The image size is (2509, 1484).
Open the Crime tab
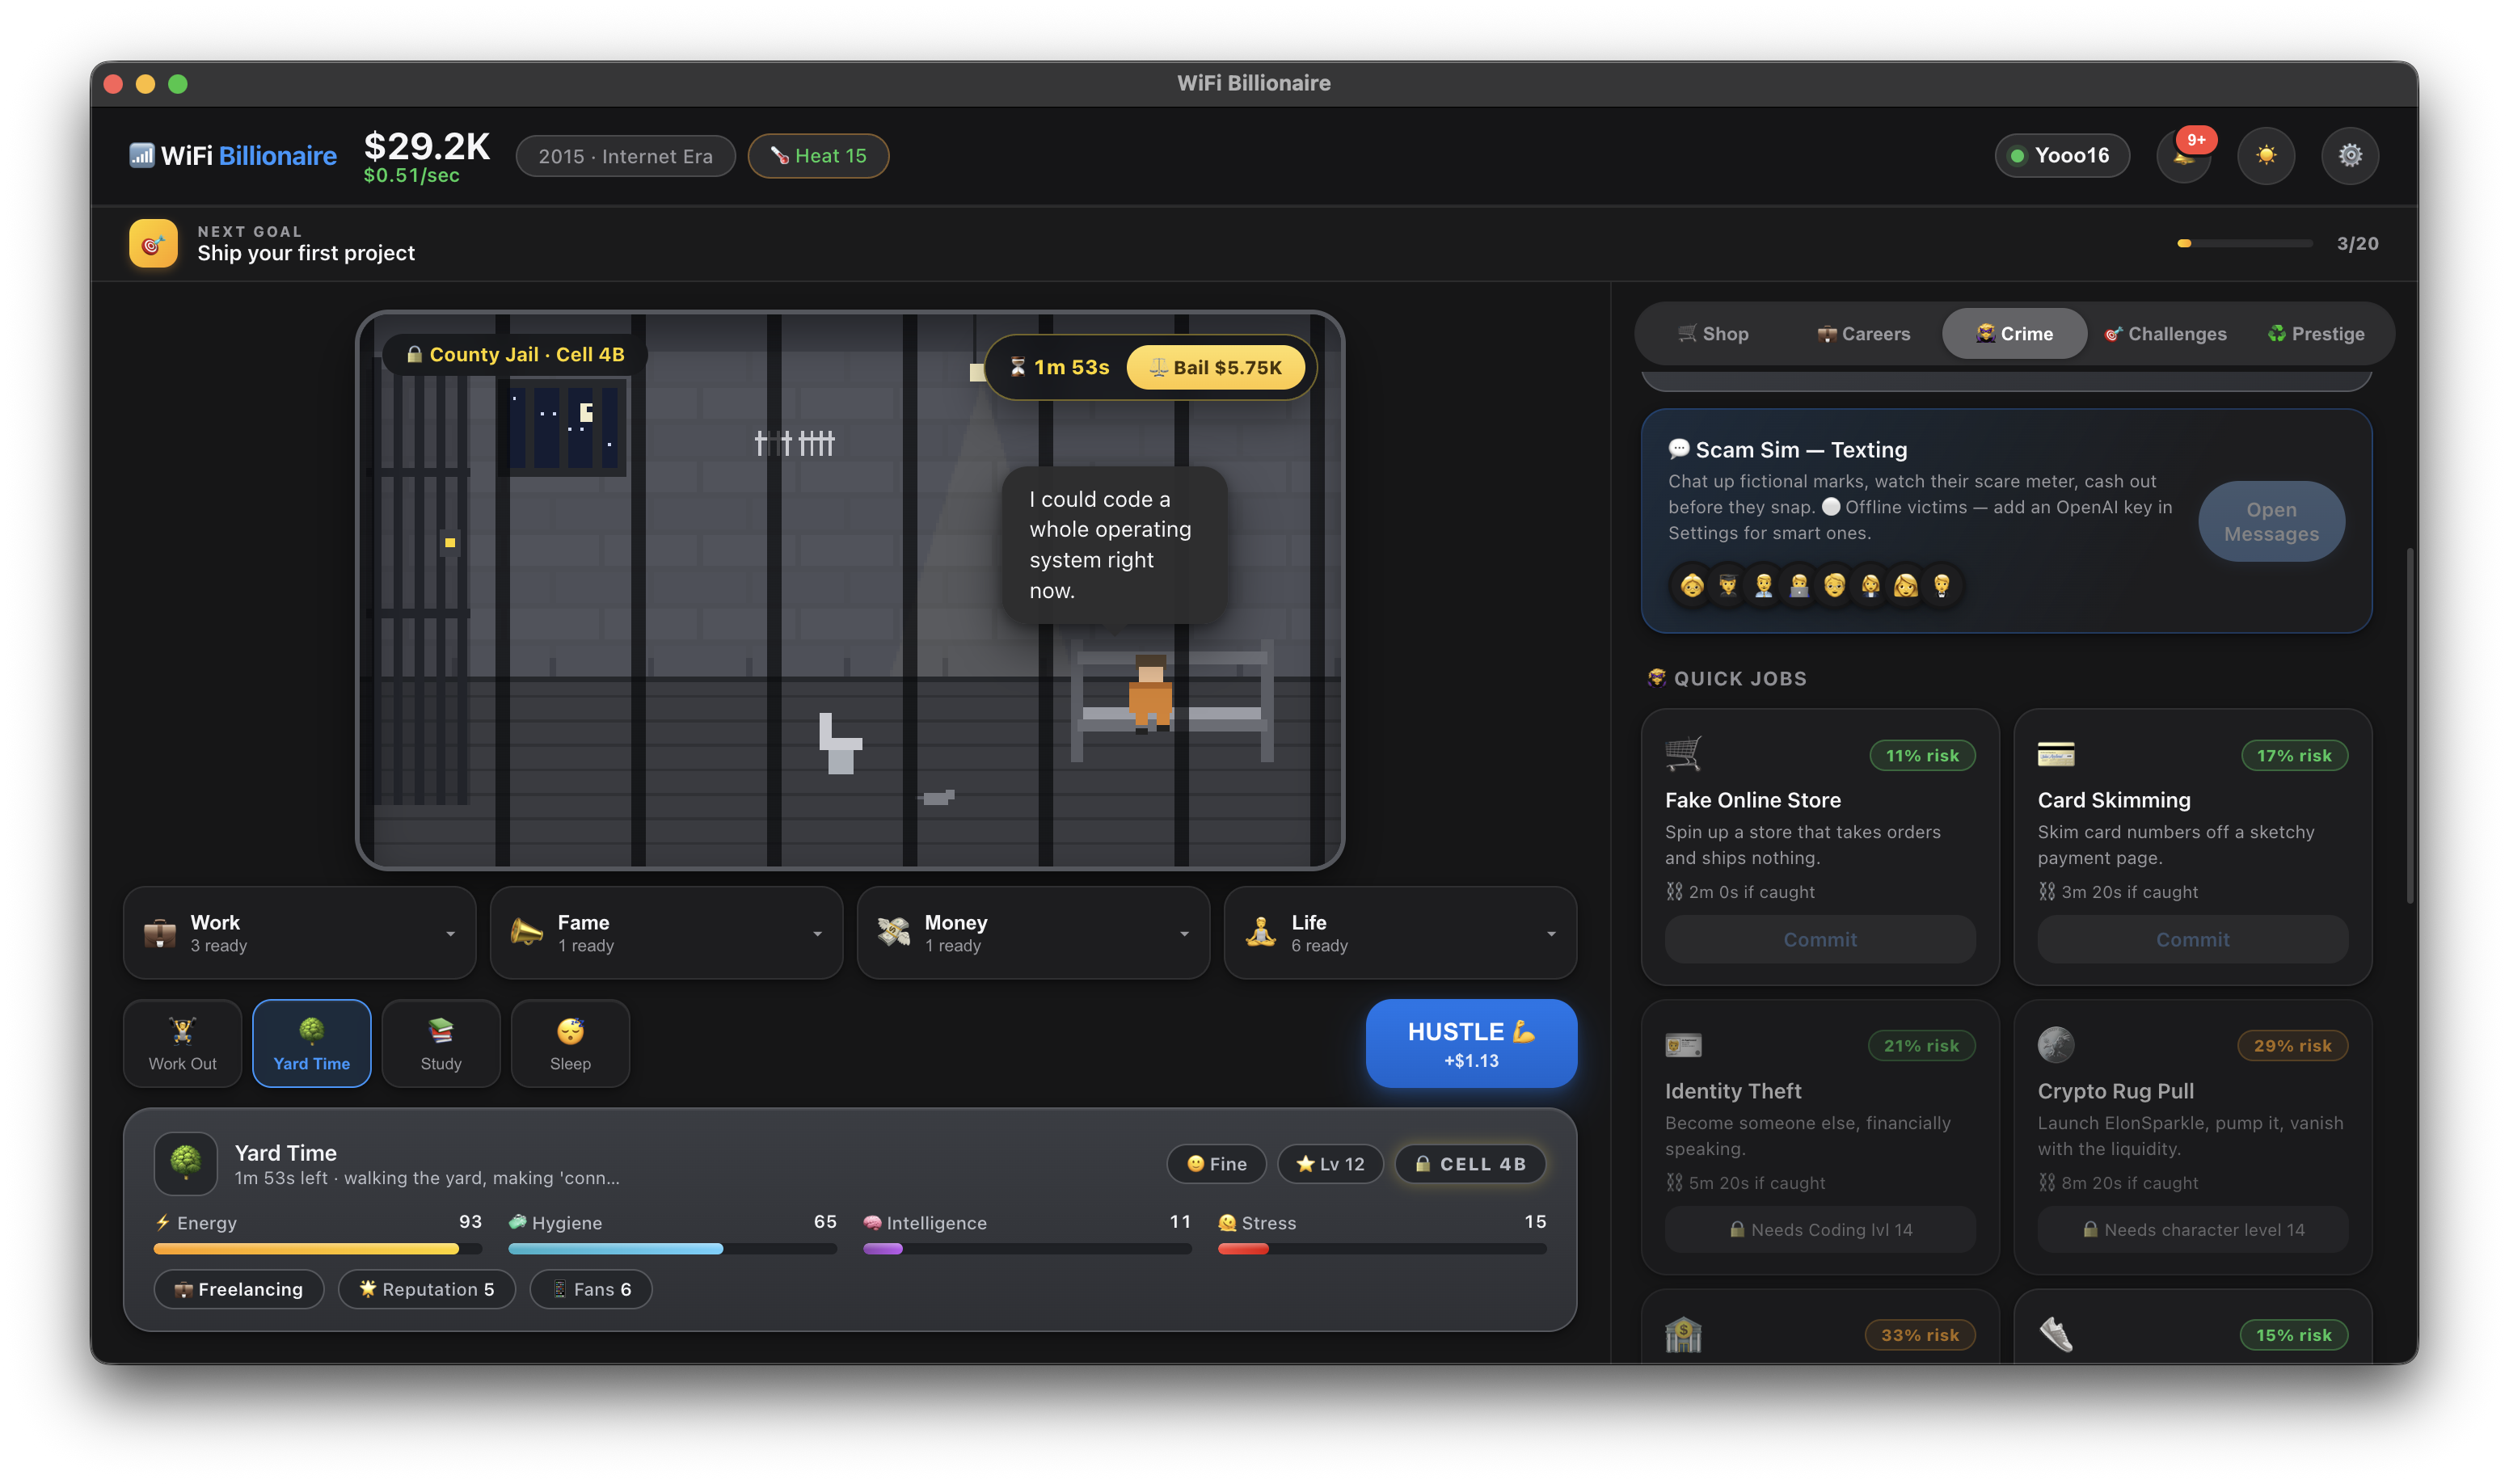point(2014,334)
